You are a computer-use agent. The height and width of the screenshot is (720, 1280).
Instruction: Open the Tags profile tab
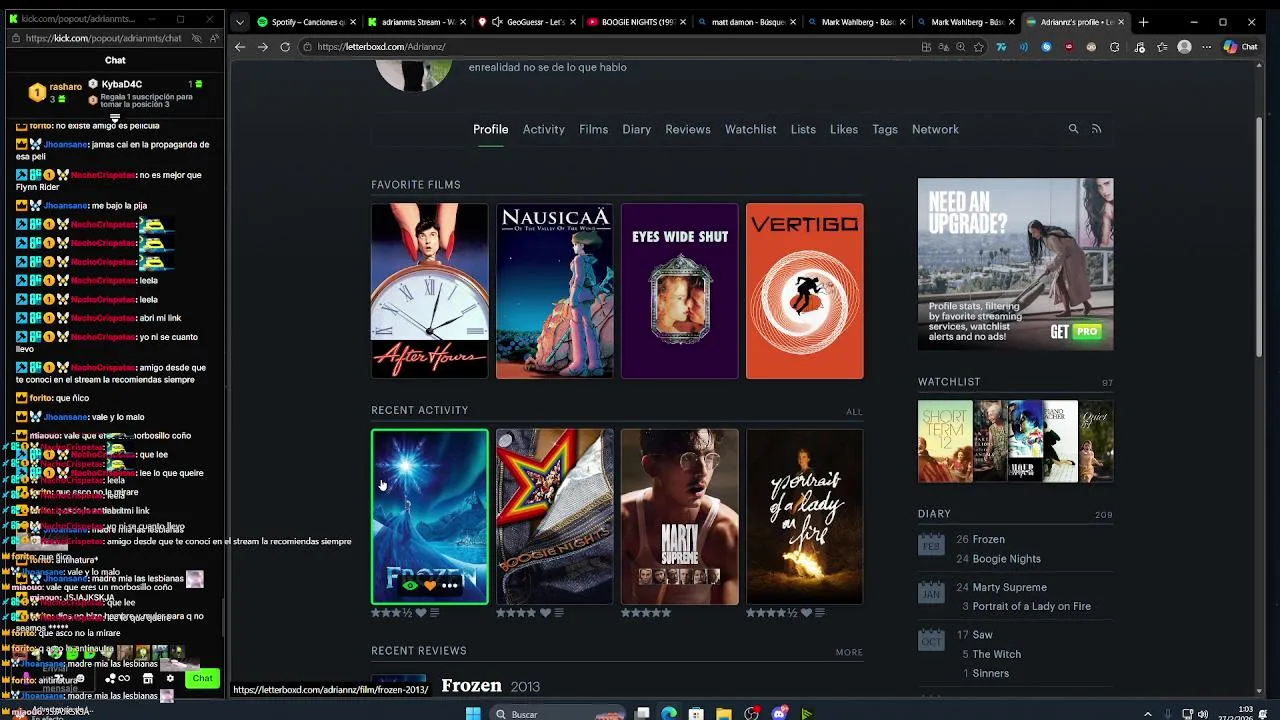pos(885,129)
